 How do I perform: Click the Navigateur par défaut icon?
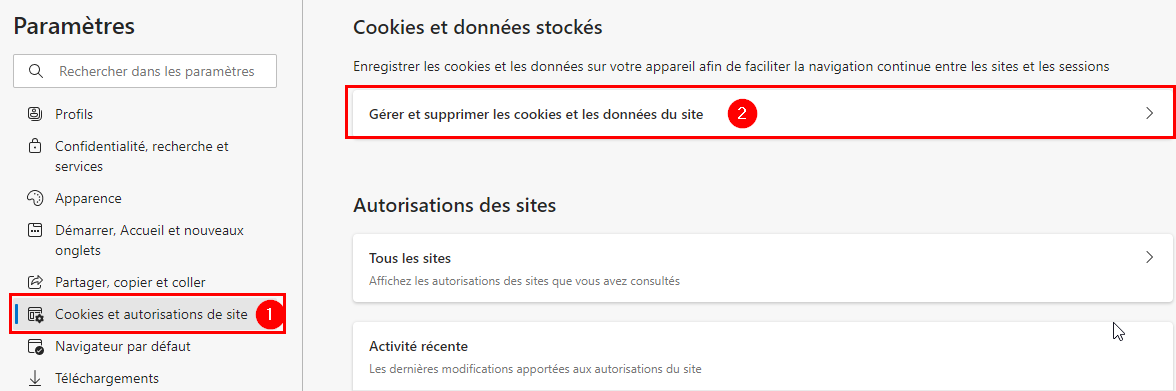pyautogui.click(x=35, y=347)
